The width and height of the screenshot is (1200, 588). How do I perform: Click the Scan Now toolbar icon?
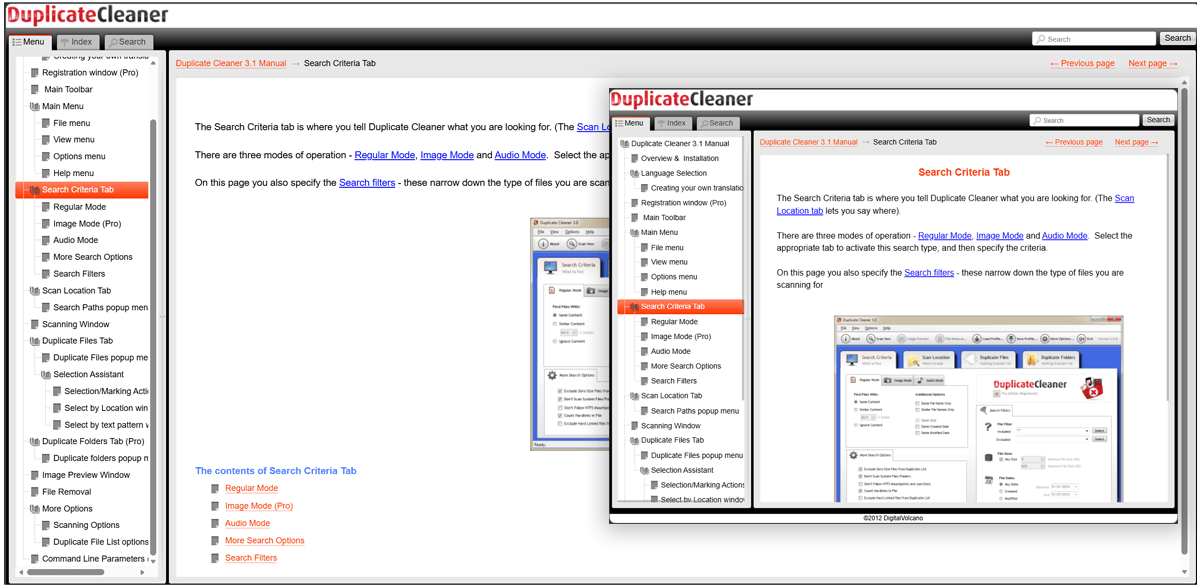870,338
